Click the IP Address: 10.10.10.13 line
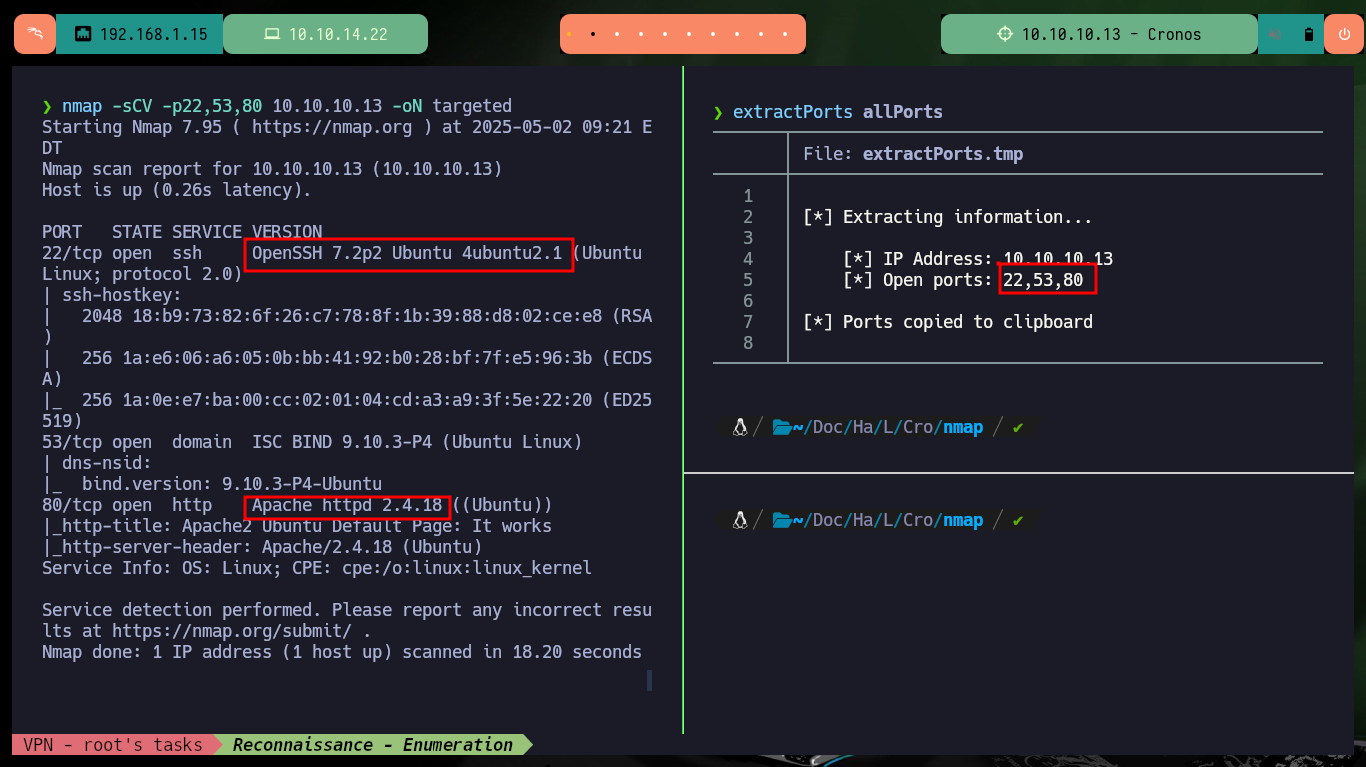This screenshot has height=767, width=1366. (x=978, y=259)
